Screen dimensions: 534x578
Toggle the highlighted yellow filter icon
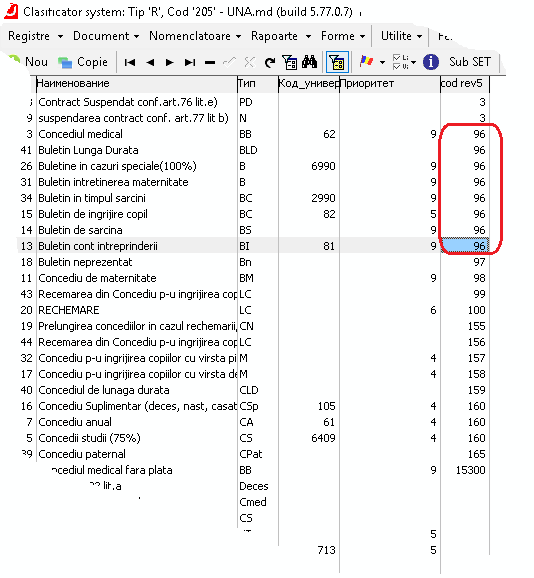[x=337, y=62]
